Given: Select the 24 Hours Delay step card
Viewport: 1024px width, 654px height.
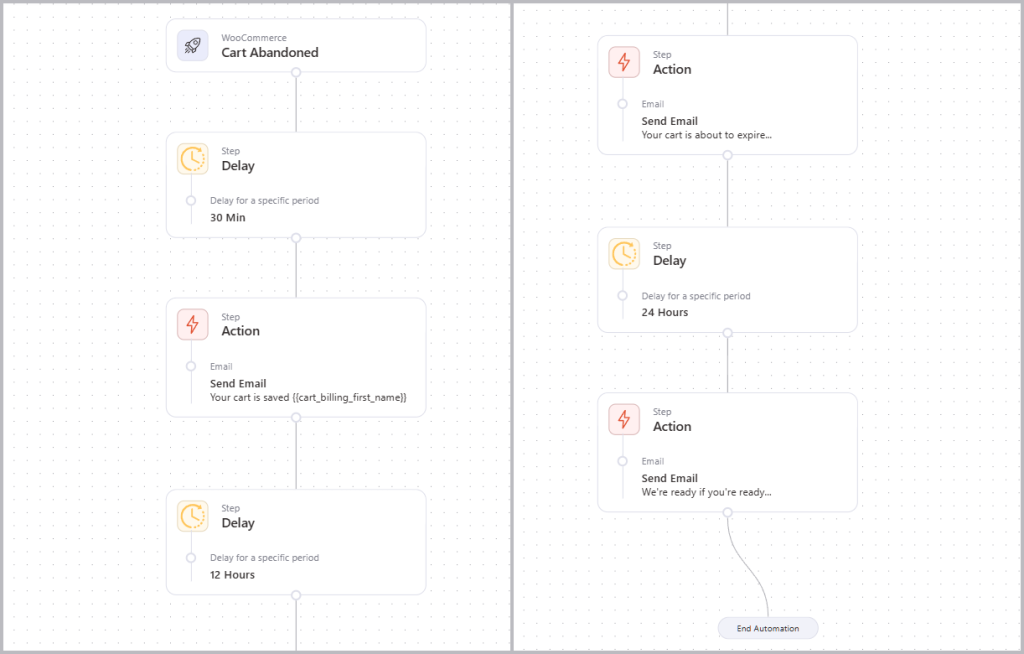Looking at the screenshot, I should coord(727,279).
